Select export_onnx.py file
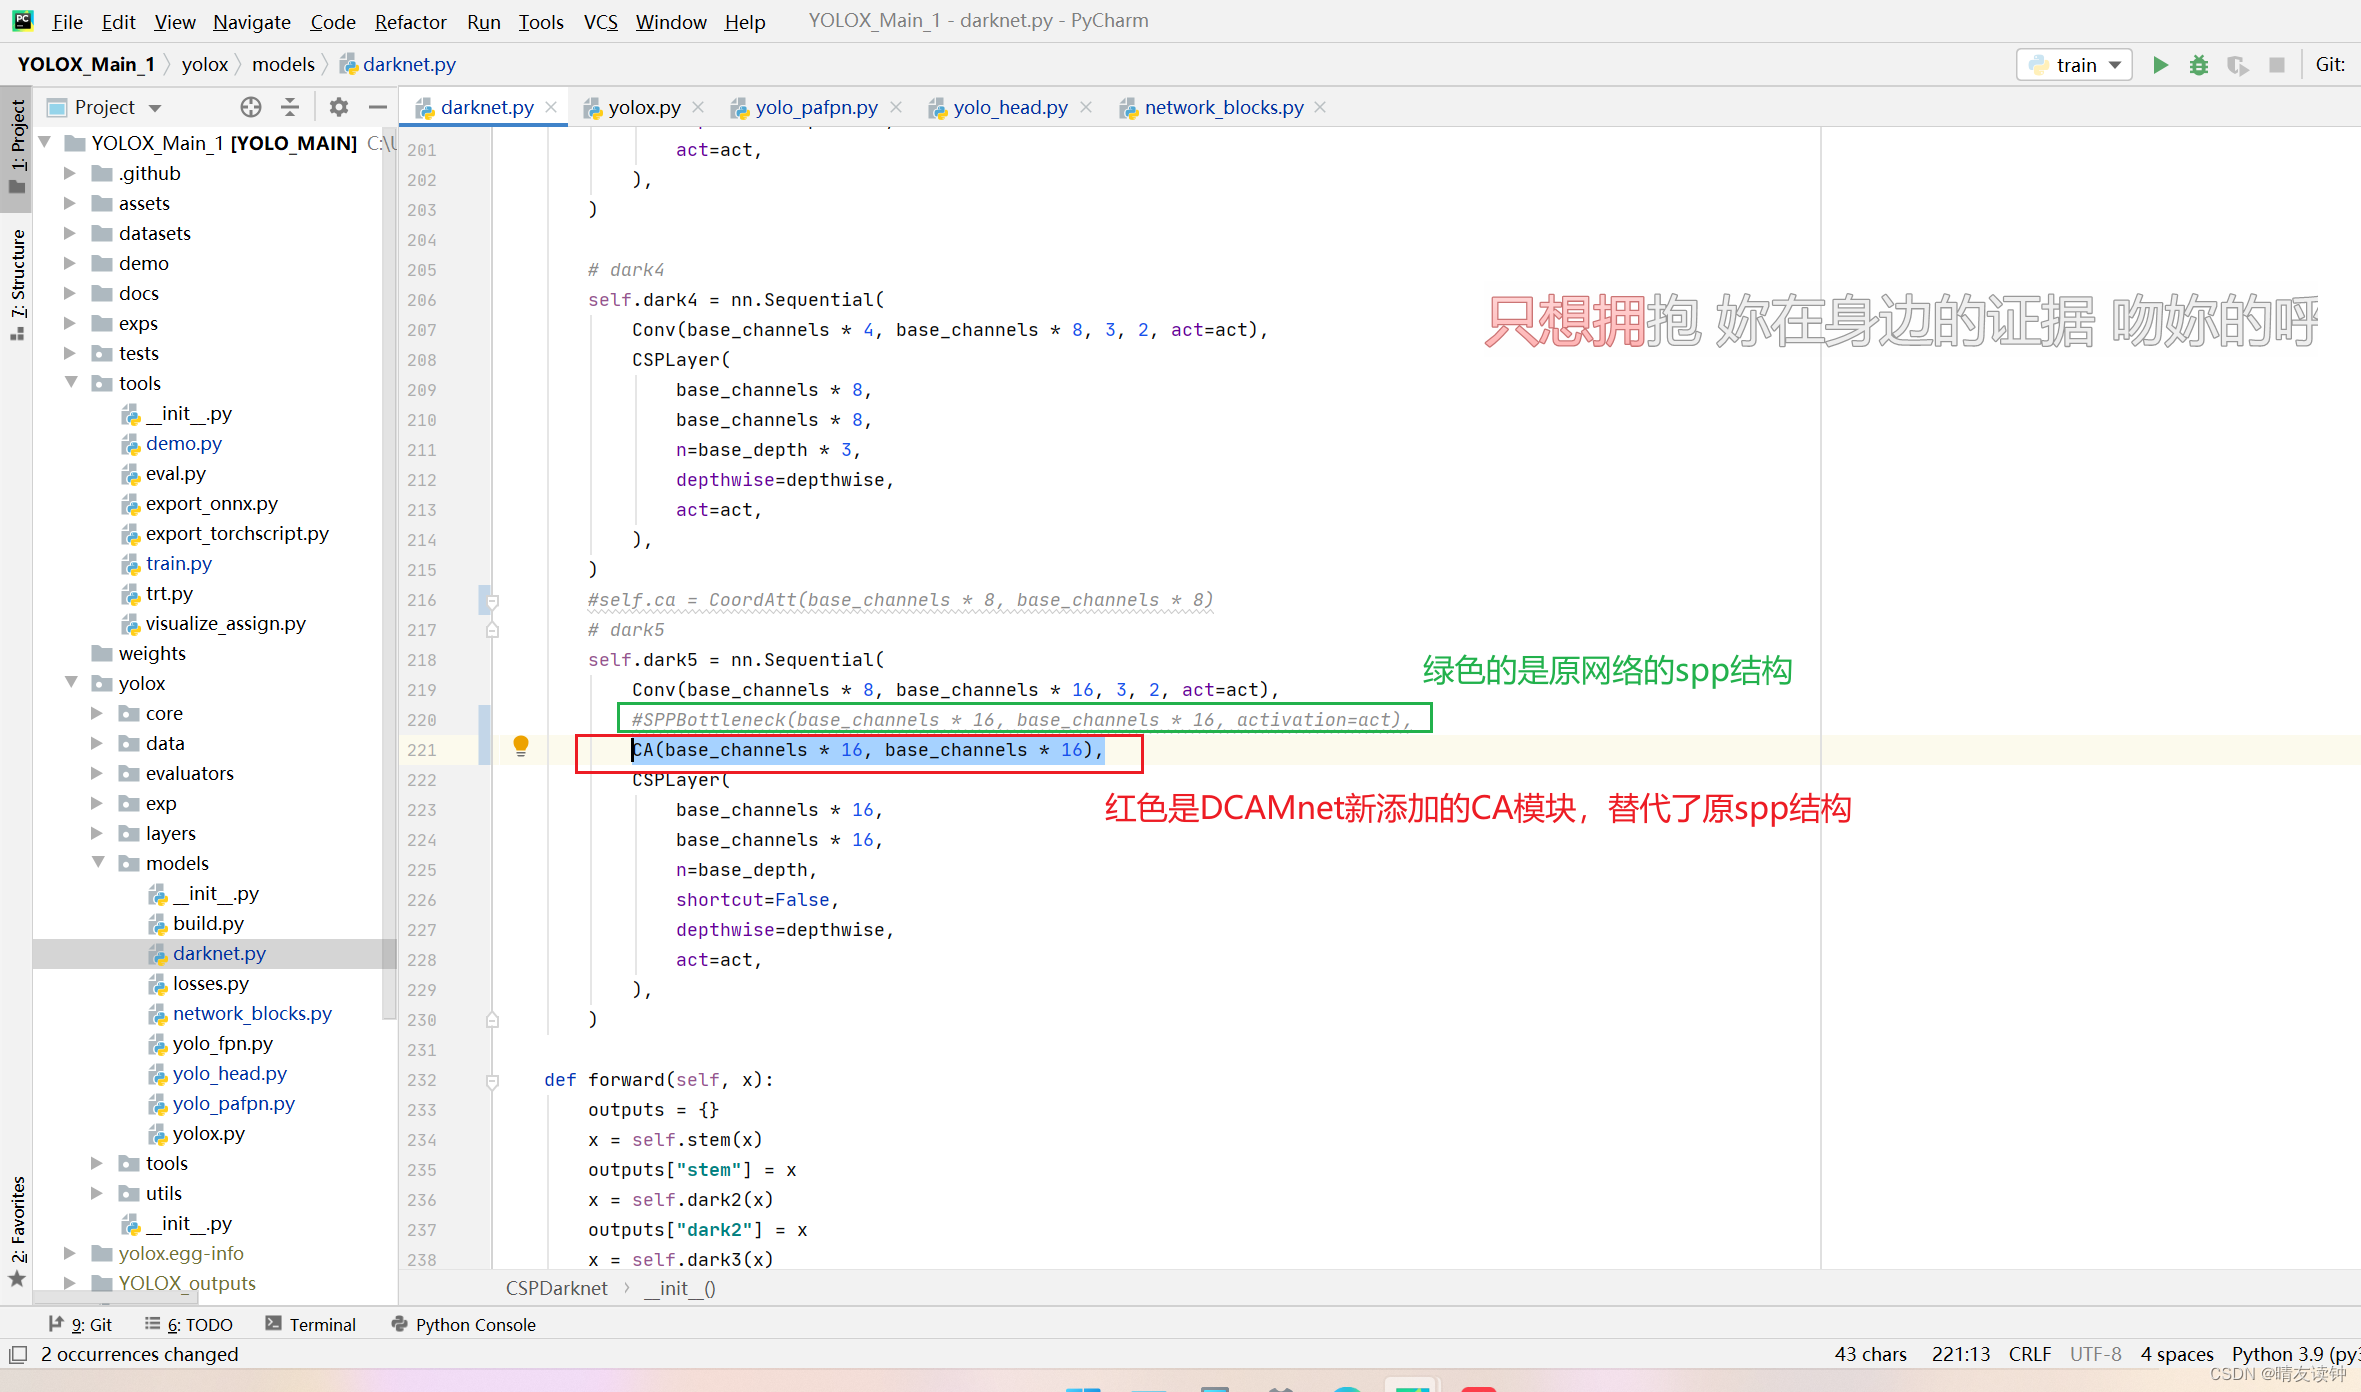2361x1392 pixels. click(211, 503)
